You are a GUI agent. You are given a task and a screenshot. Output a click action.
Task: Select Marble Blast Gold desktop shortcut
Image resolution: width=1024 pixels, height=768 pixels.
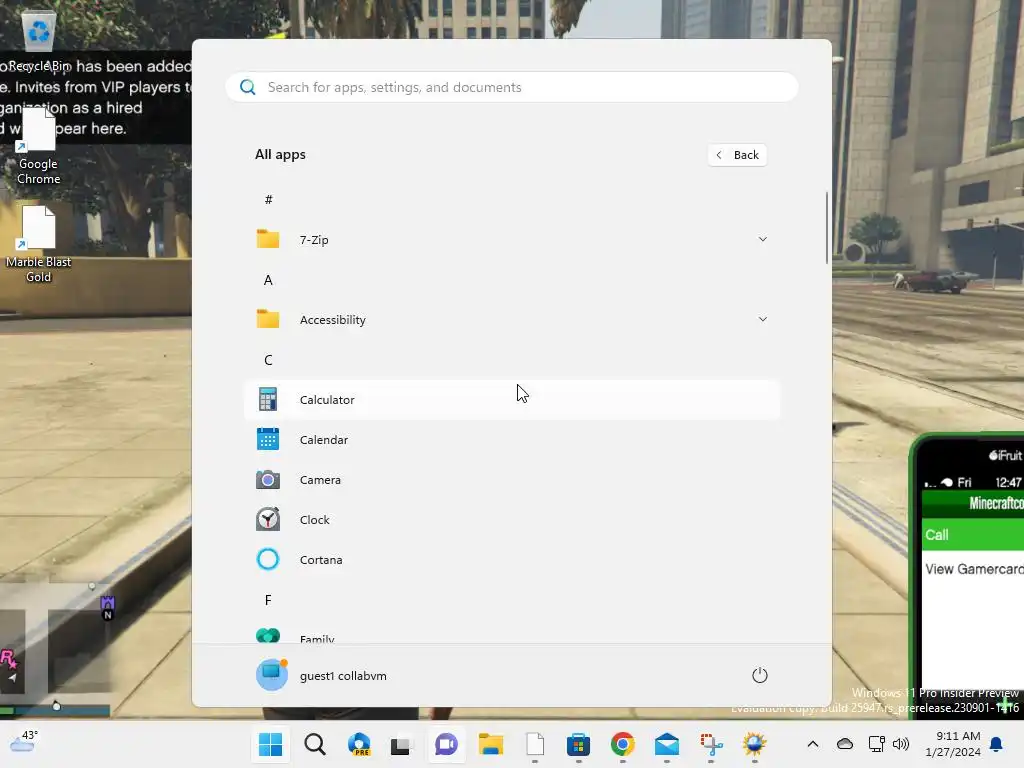[x=39, y=245]
